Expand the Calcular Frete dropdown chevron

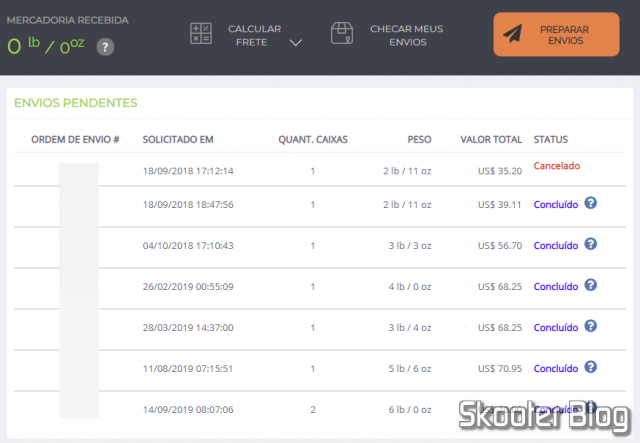click(x=296, y=42)
